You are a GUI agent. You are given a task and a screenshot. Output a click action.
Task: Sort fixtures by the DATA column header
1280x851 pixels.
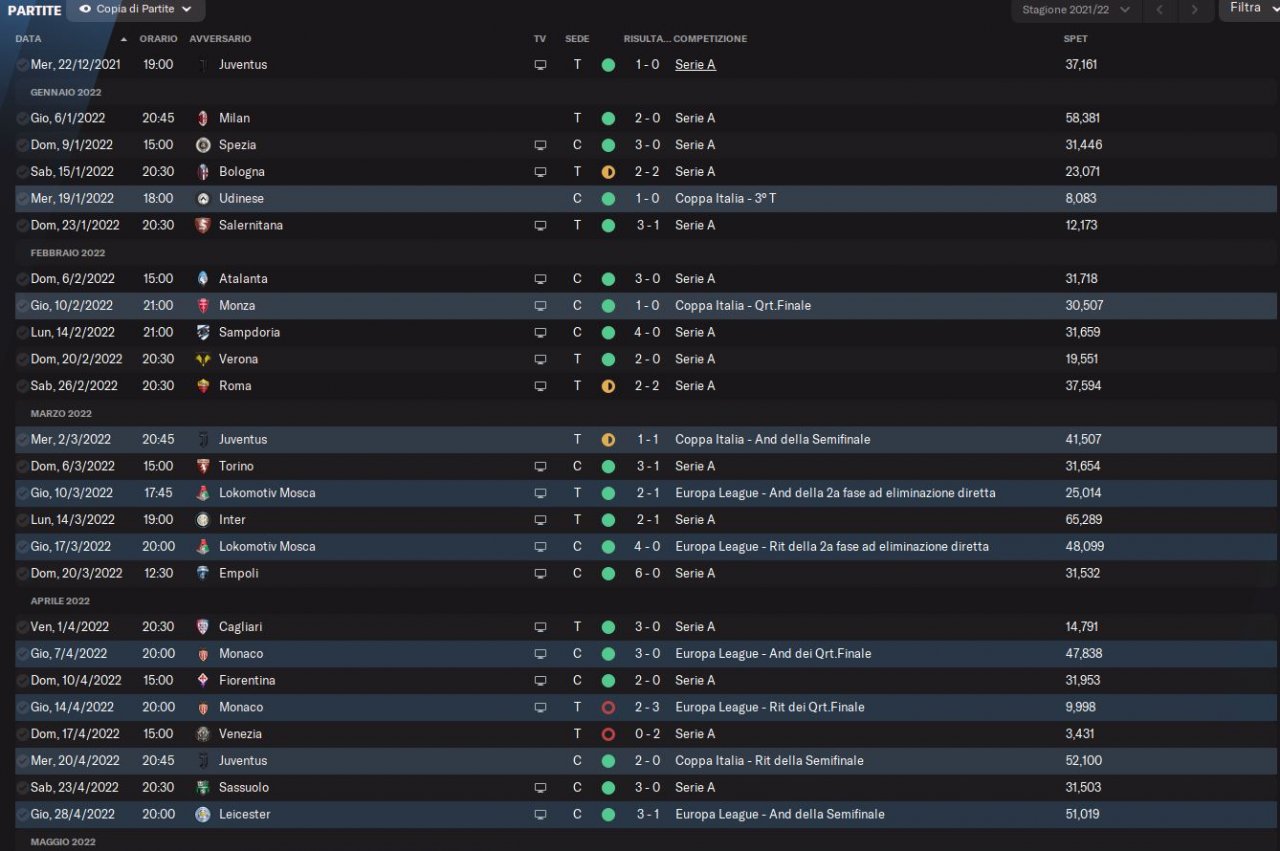coord(29,39)
